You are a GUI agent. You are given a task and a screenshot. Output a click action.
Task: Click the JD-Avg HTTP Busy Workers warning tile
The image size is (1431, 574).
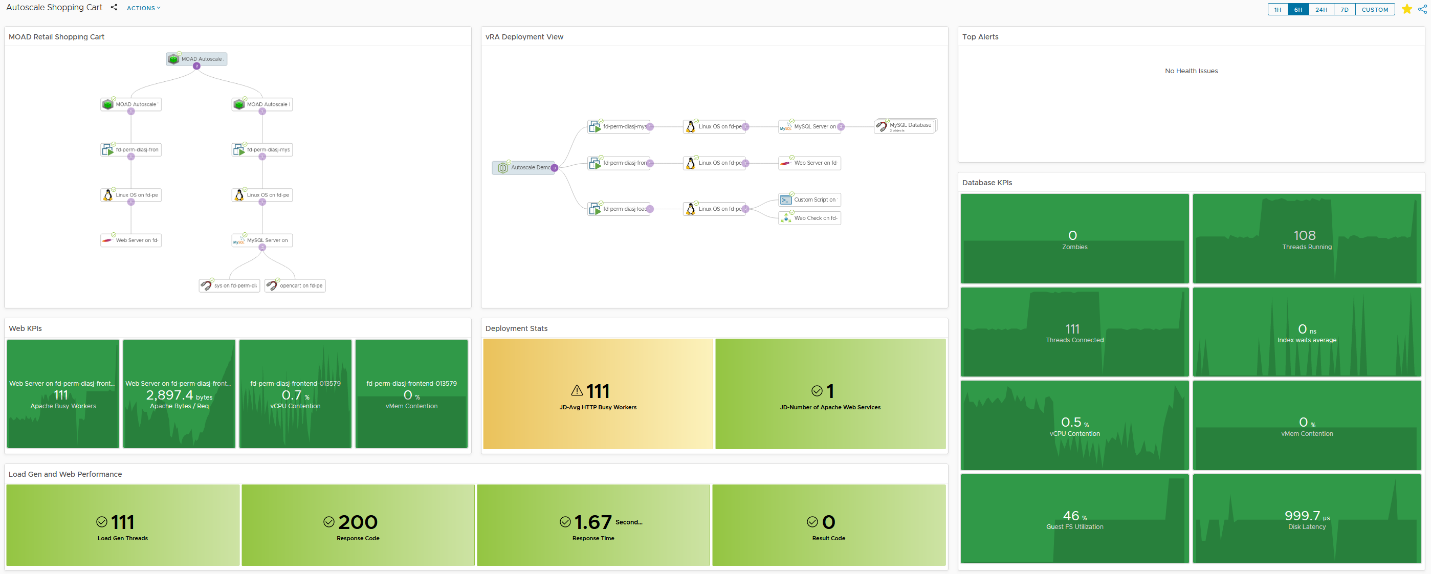(x=598, y=394)
